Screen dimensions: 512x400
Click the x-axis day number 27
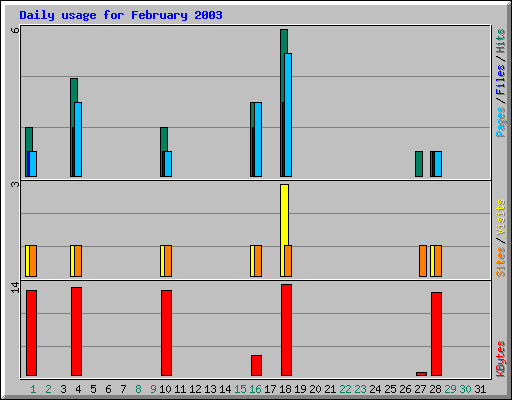420,389
